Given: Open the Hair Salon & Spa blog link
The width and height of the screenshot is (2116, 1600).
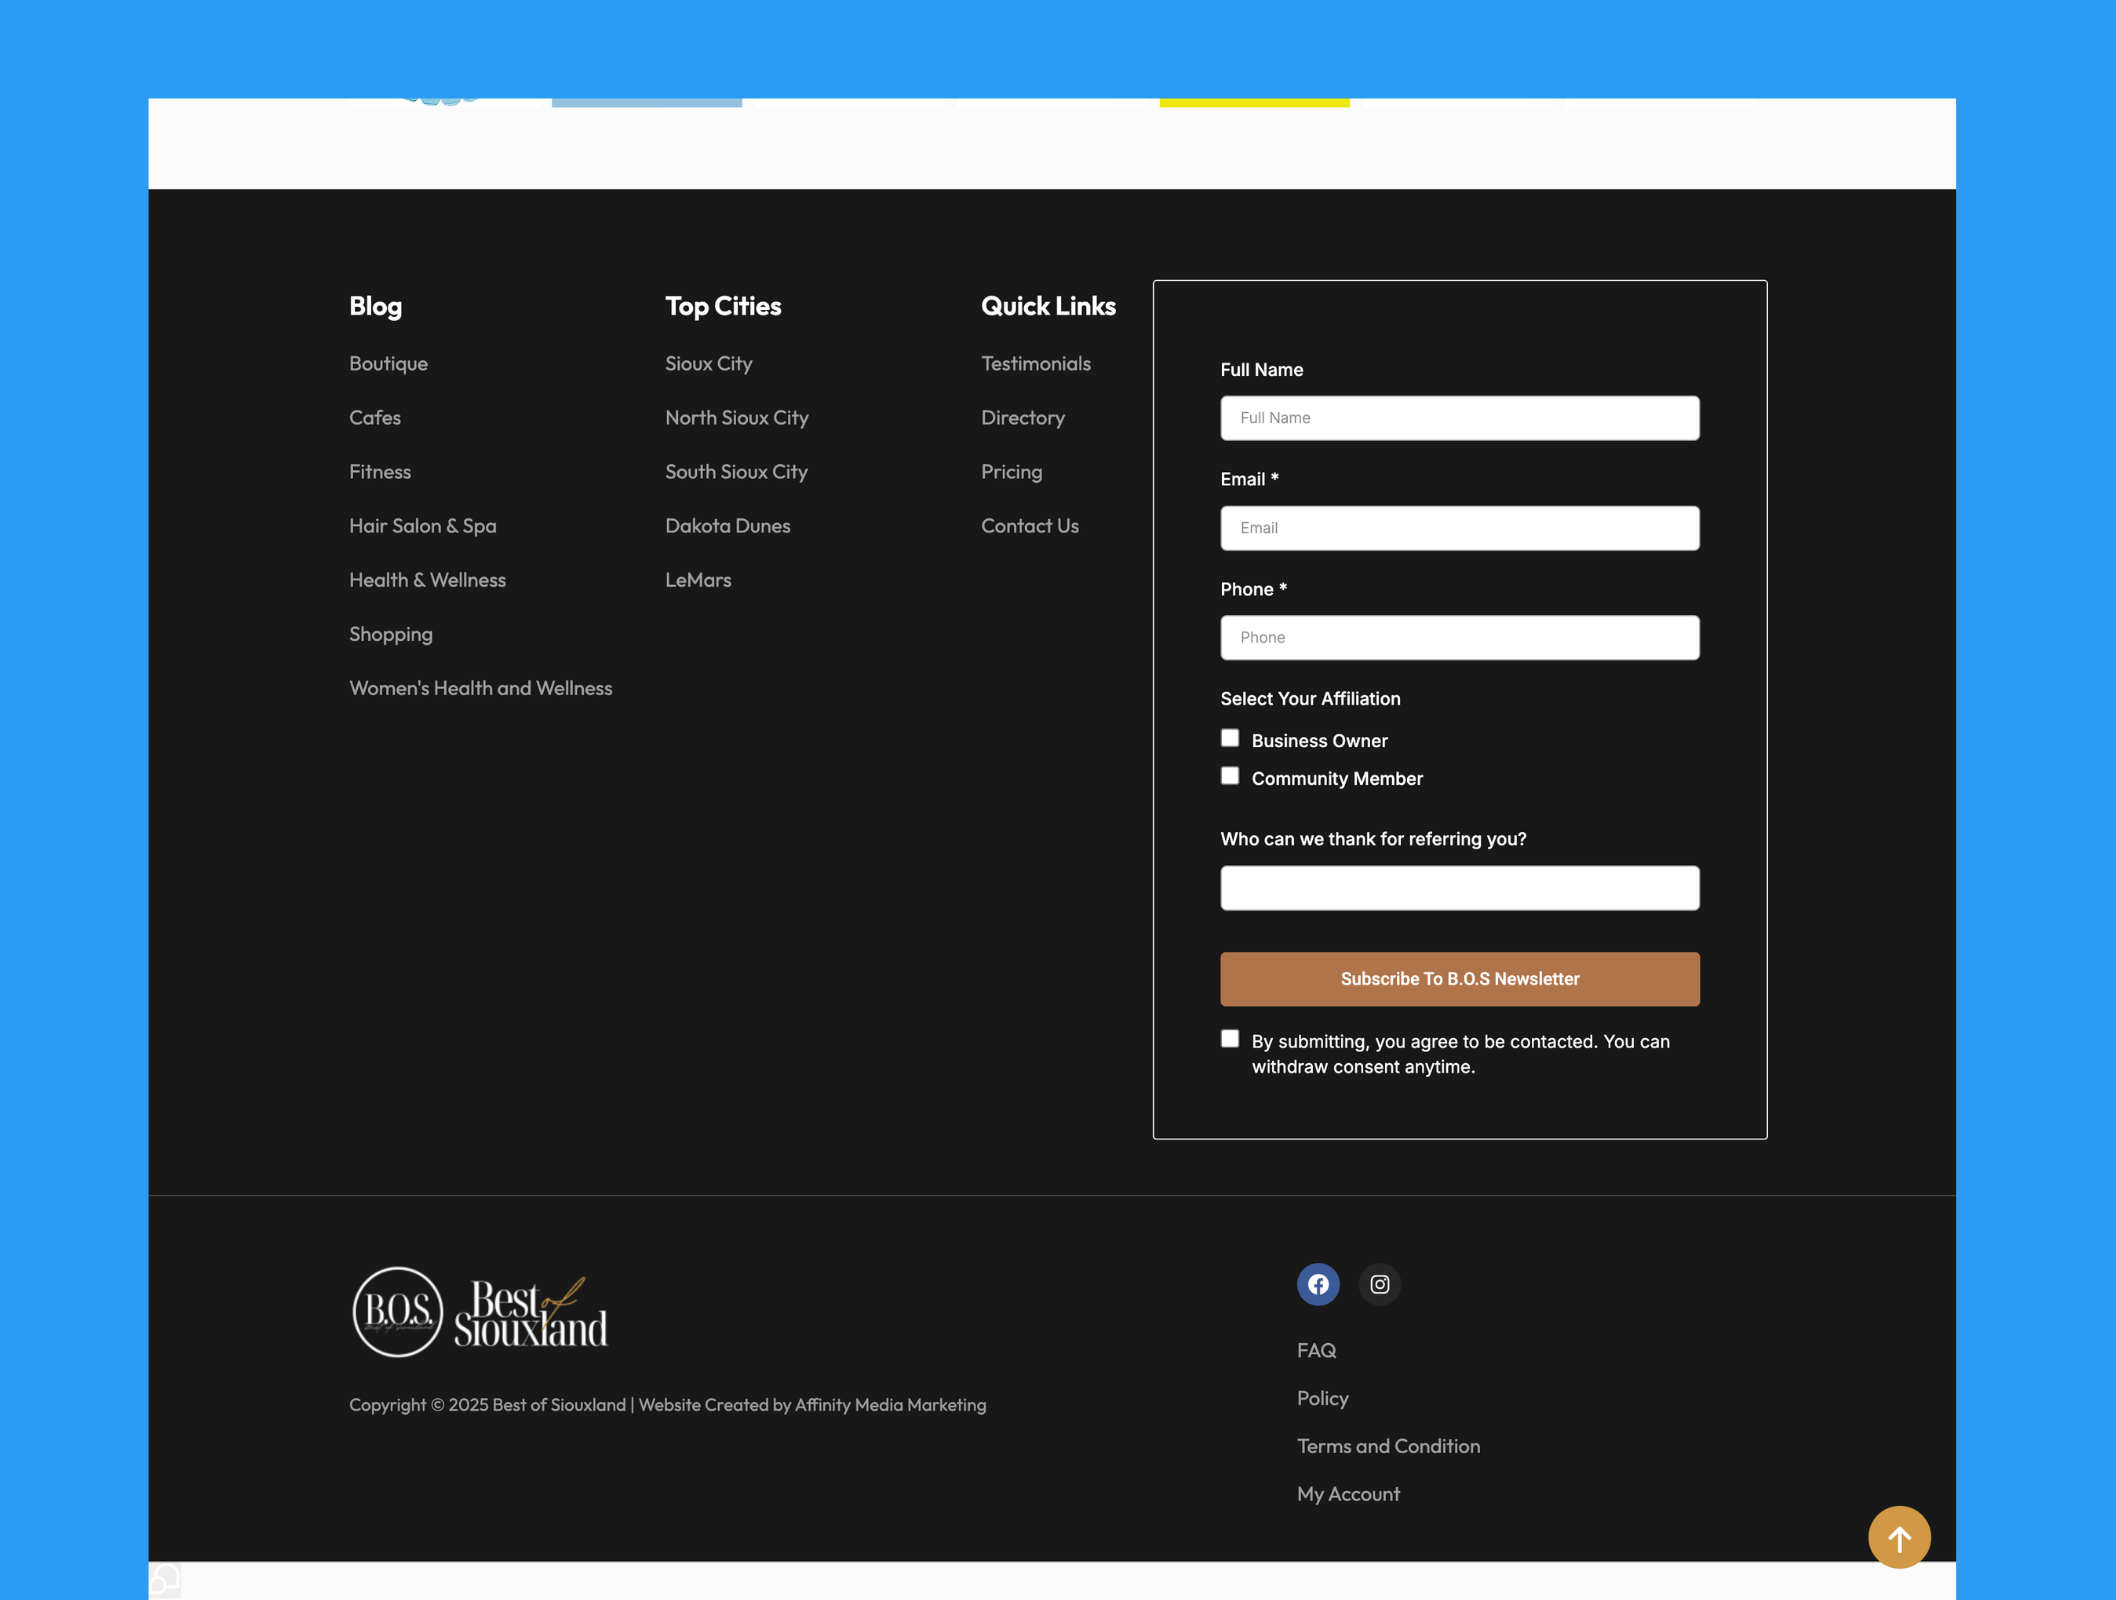Looking at the screenshot, I should click(422, 525).
